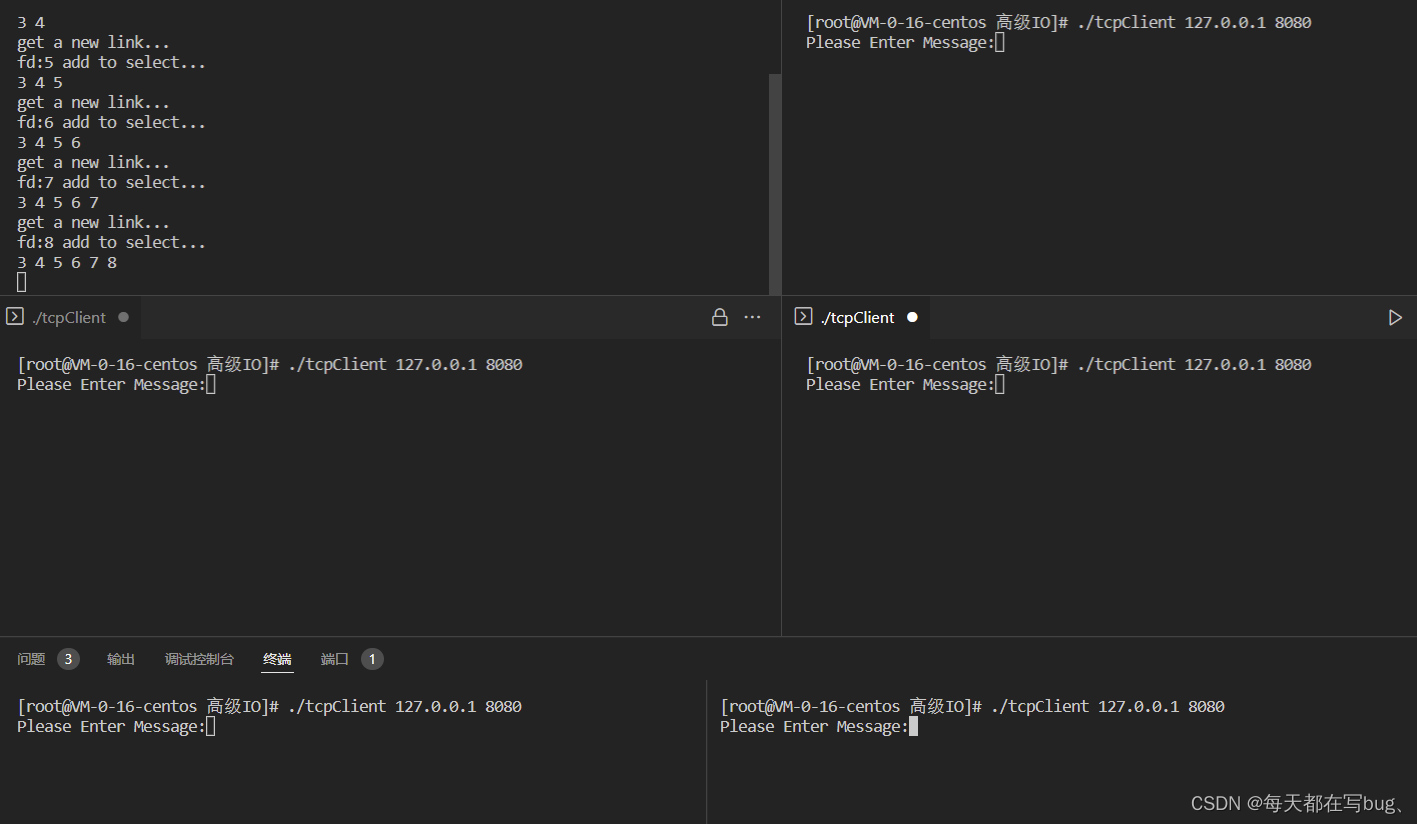Viewport: 1417px width, 824px height.
Task: Select the 终端 panel tab
Action: (277, 659)
